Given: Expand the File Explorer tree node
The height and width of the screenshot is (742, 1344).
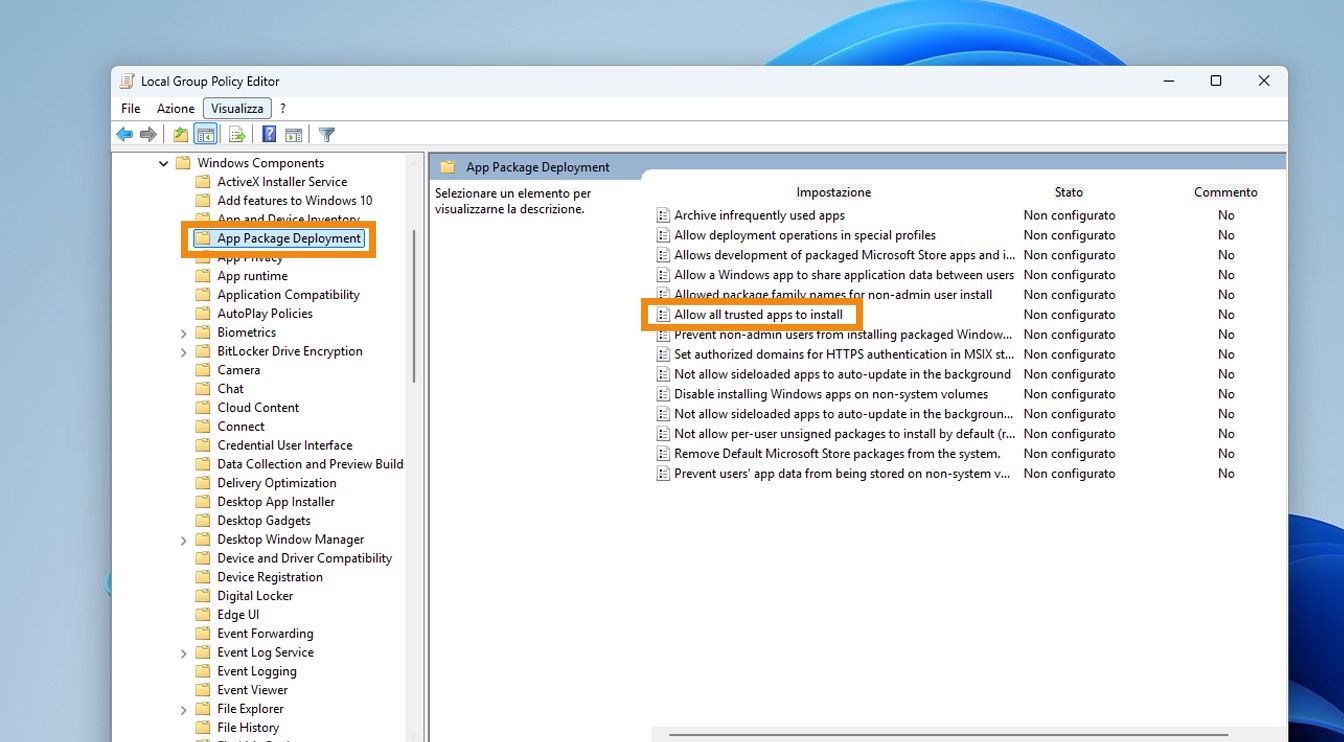Looking at the screenshot, I should click(184, 709).
